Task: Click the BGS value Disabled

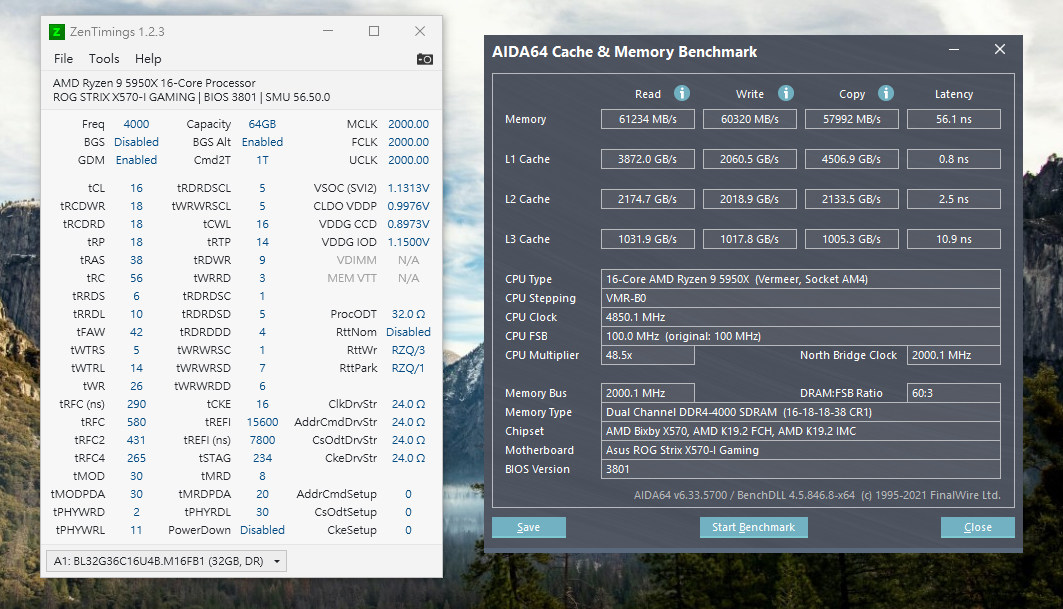Action: pyautogui.click(x=136, y=142)
